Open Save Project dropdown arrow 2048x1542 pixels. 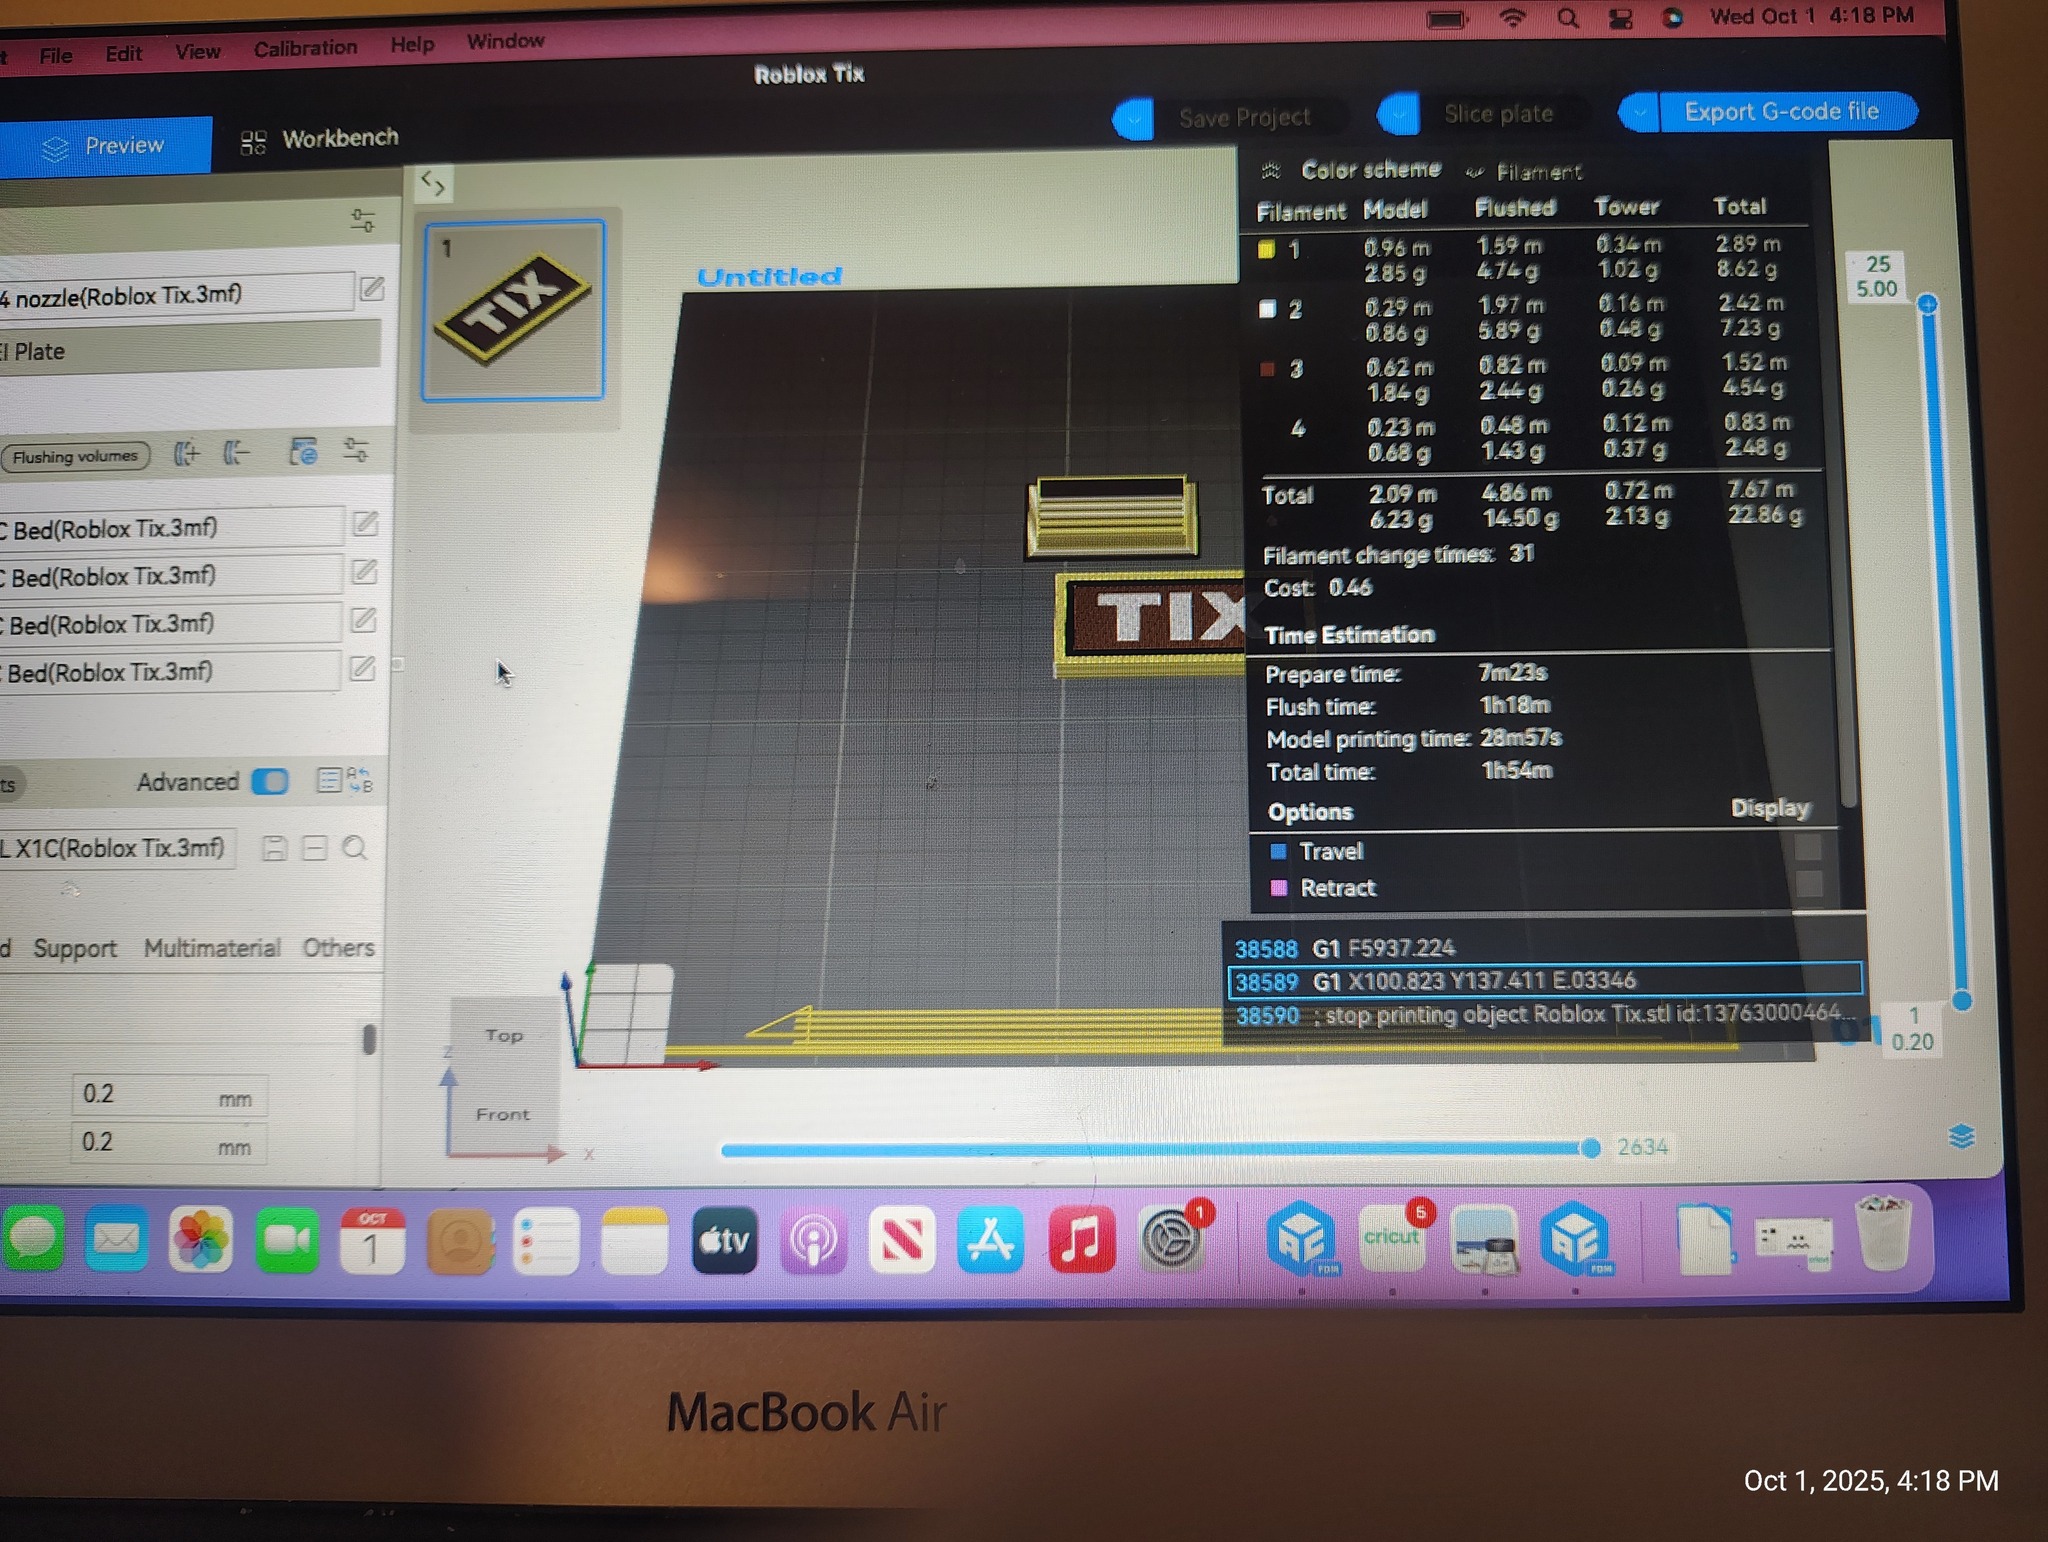click(1134, 120)
